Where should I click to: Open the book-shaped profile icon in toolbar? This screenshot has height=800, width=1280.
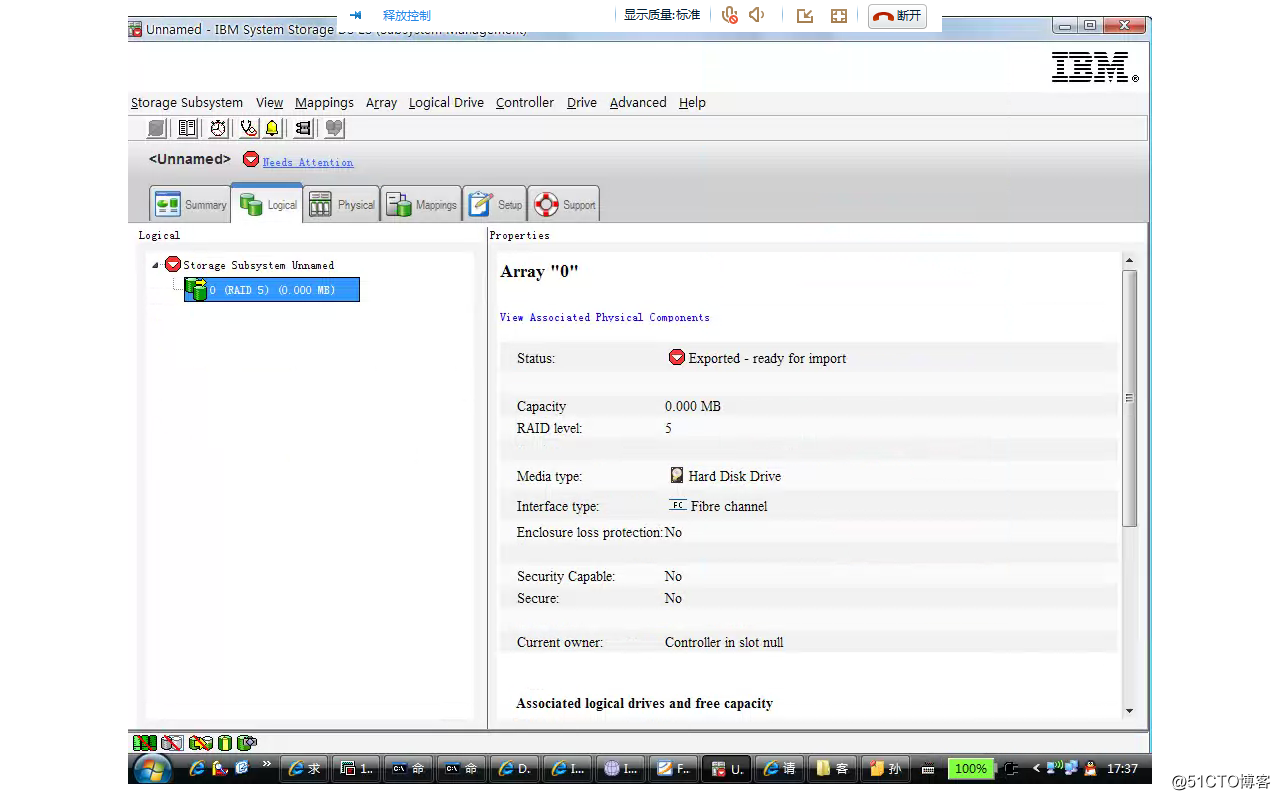click(x=187, y=128)
